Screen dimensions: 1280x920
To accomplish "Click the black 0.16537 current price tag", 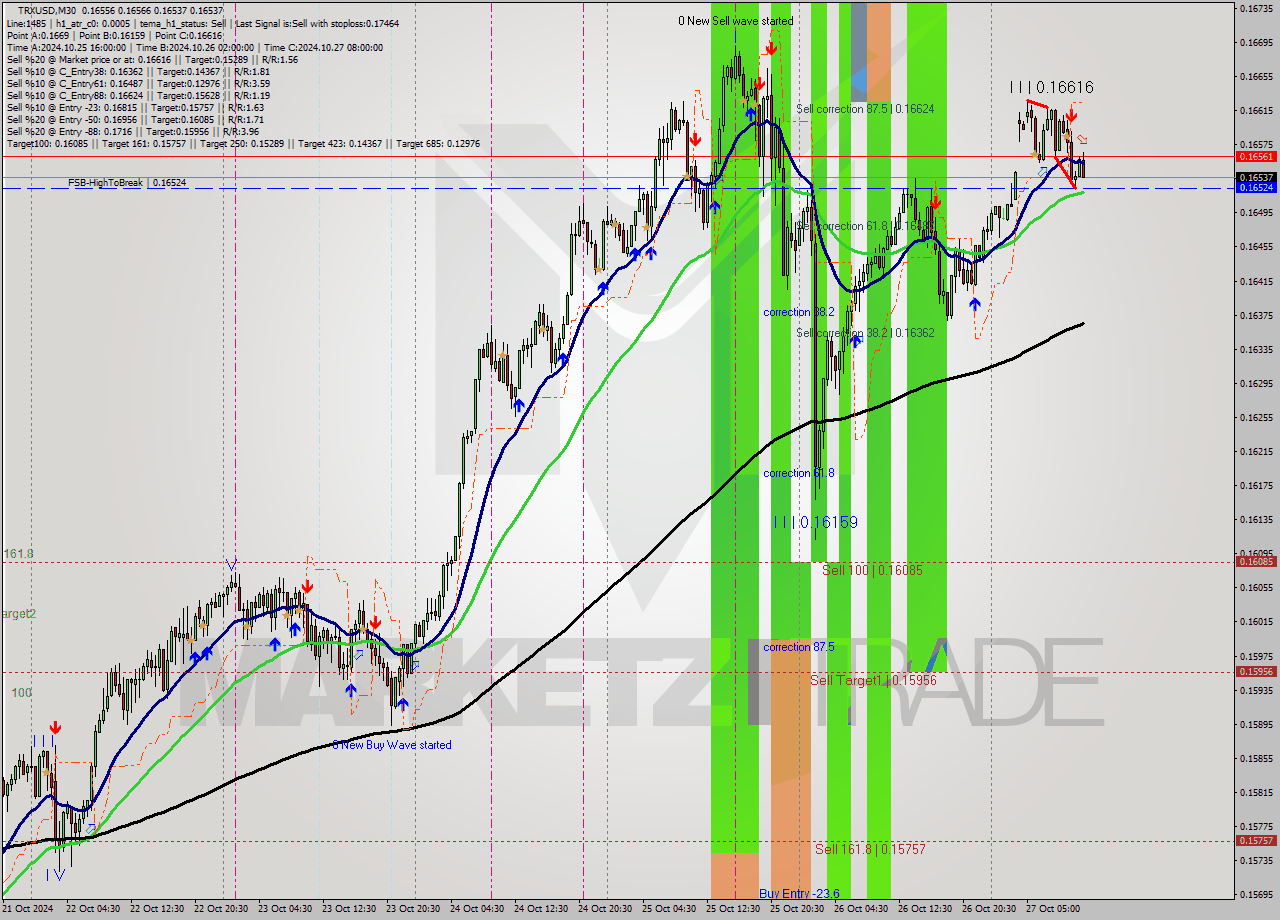I will (x=1256, y=177).
